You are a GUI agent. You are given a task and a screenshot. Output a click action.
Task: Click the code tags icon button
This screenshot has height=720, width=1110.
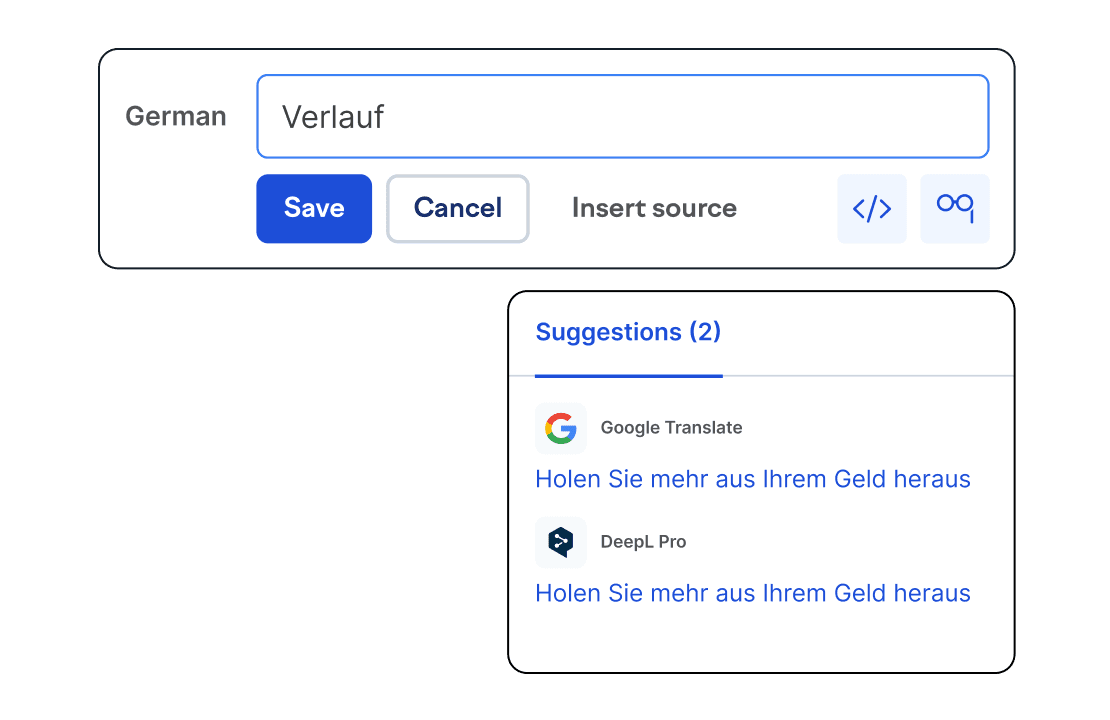(x=871, y=209)
